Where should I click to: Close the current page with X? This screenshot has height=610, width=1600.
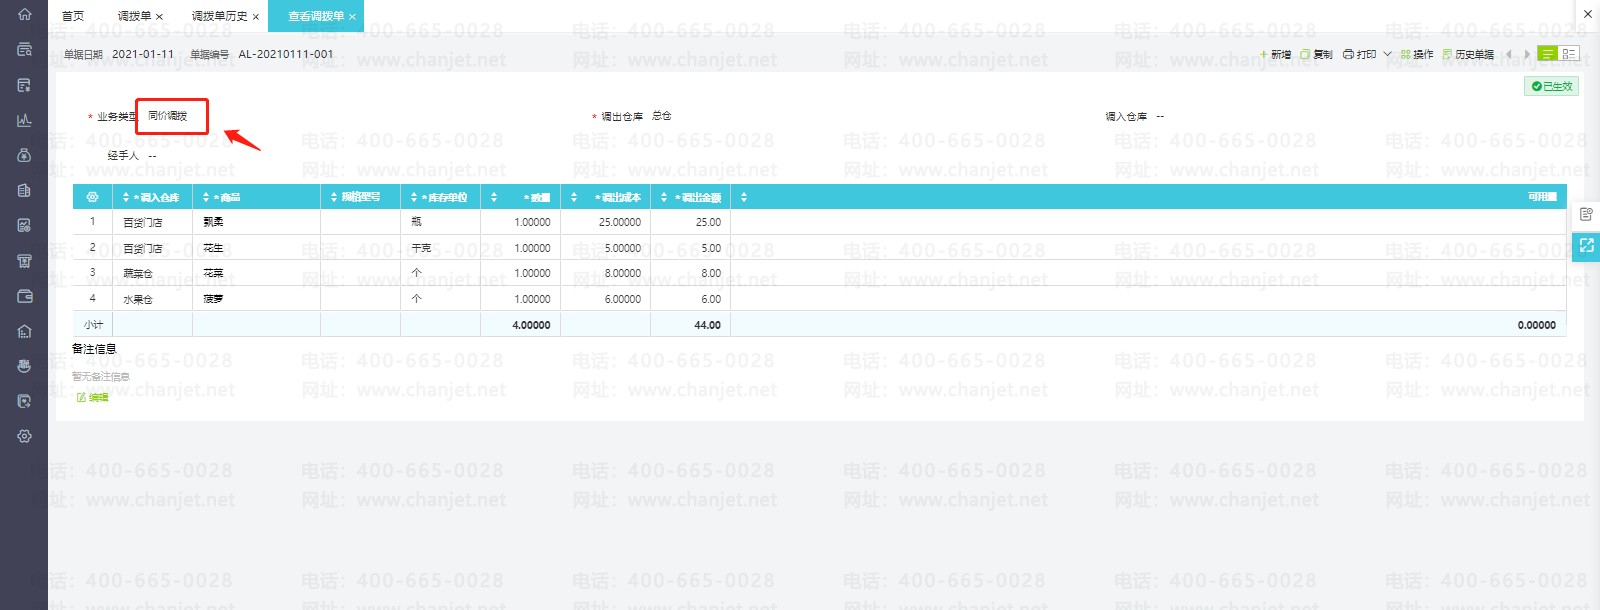(x=1587, y=14)
